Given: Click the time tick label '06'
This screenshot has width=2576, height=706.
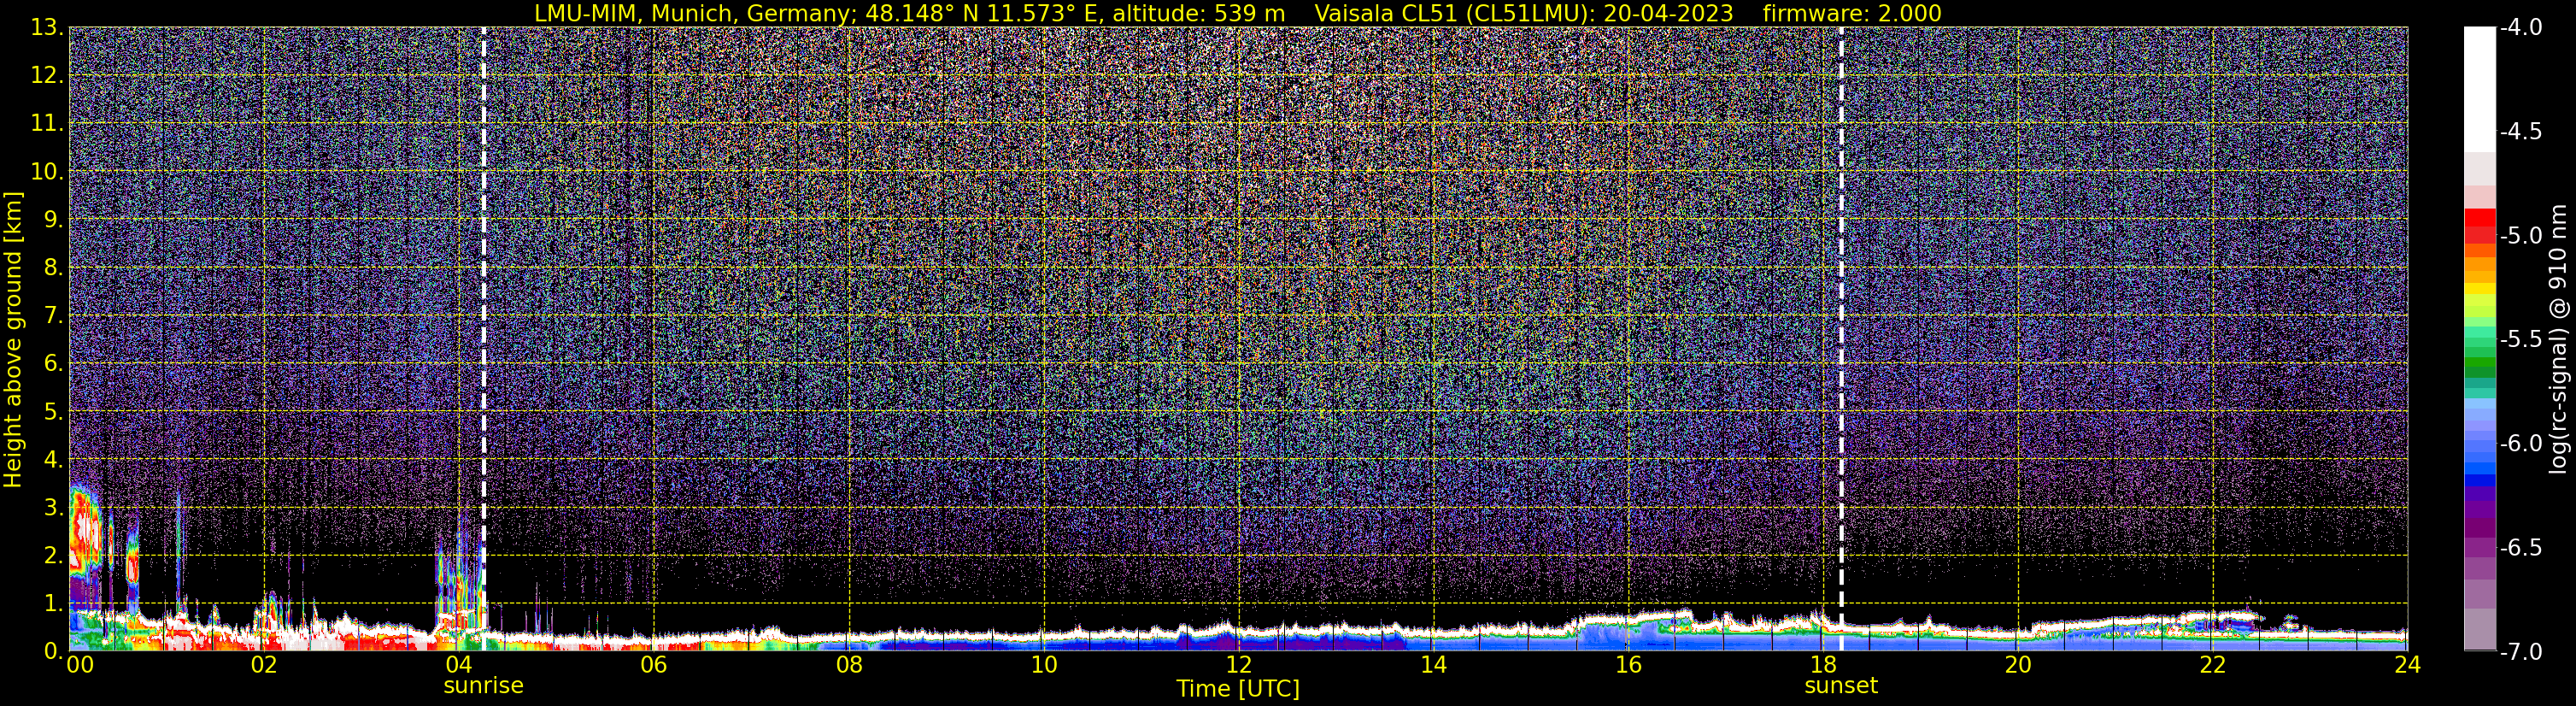Looking at the screenshot, I should point(653,666).
